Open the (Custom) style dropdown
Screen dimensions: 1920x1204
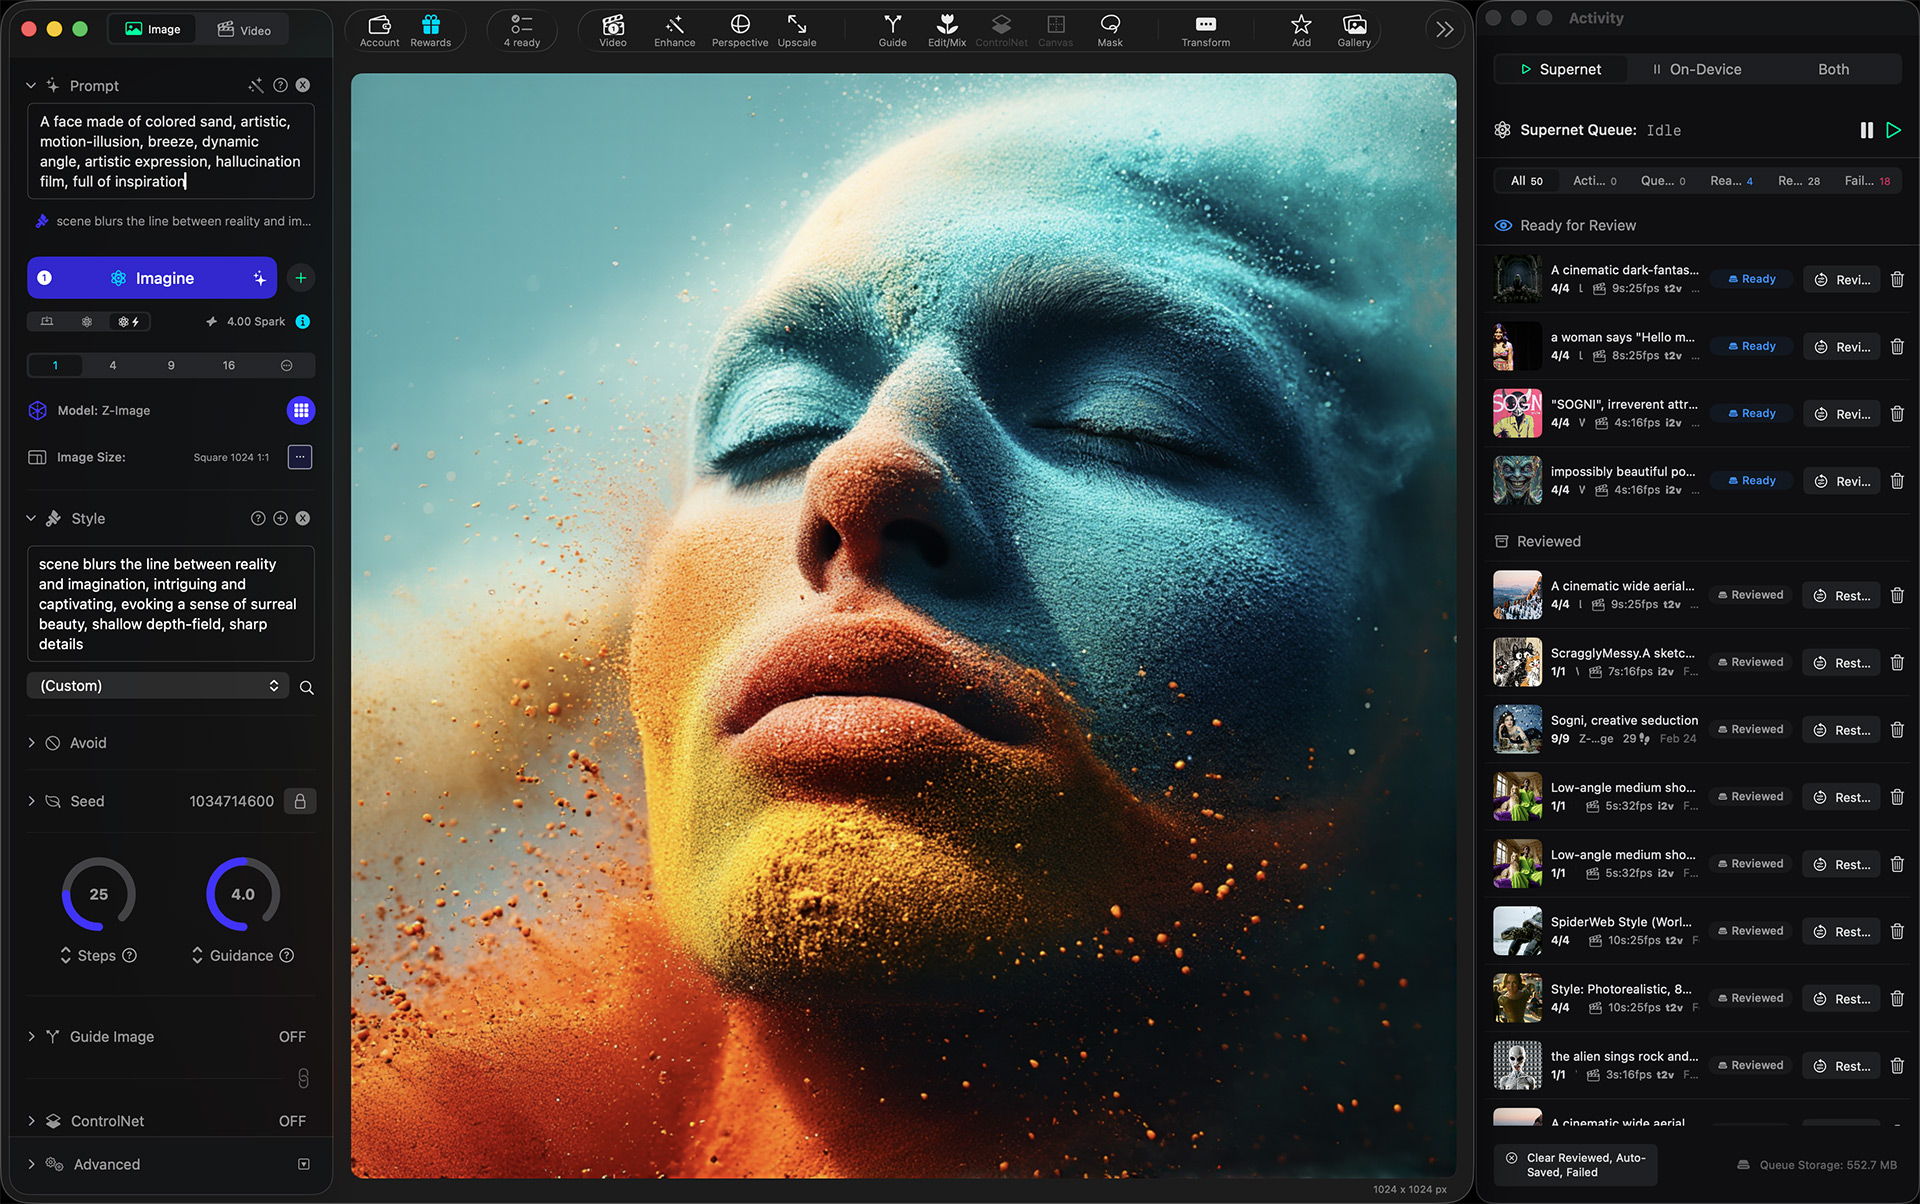click(x=158, y=686)
